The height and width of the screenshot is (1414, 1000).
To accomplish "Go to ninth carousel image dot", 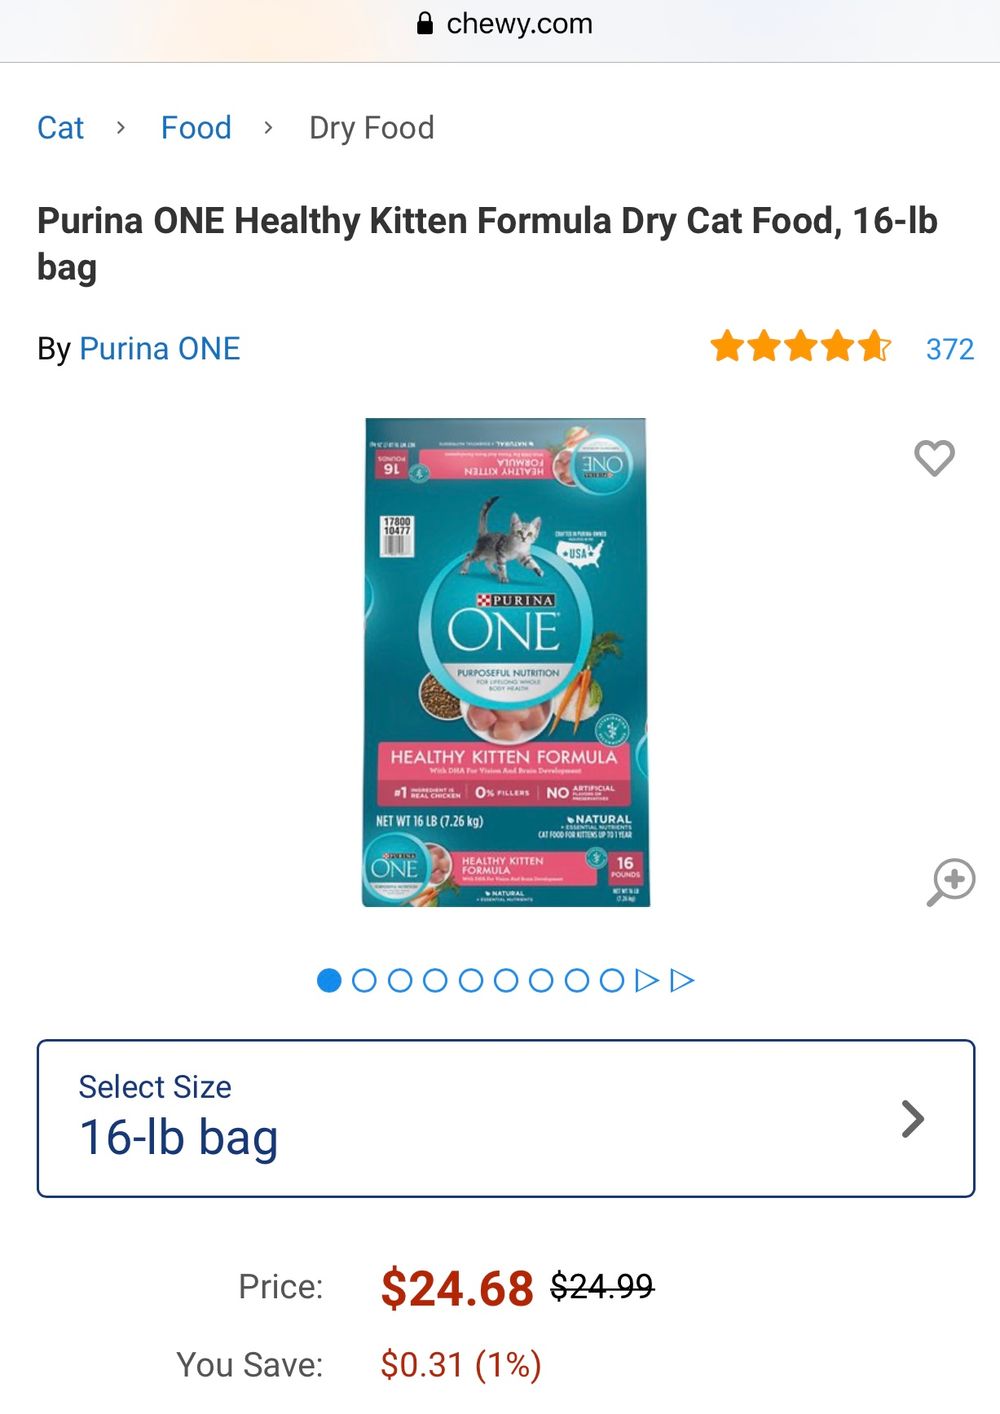I will [x=612, y=980].
